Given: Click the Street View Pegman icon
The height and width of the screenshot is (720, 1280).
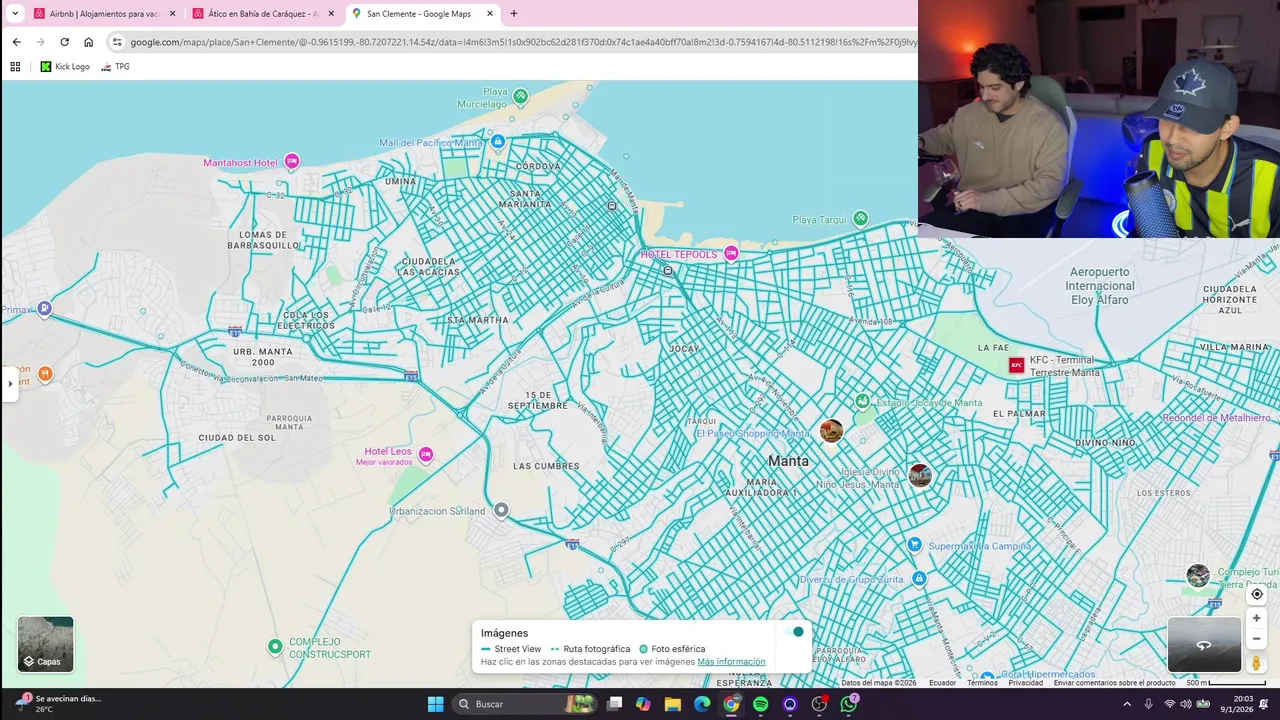Looking at the screenshot, I should (x=1257, y=663).
